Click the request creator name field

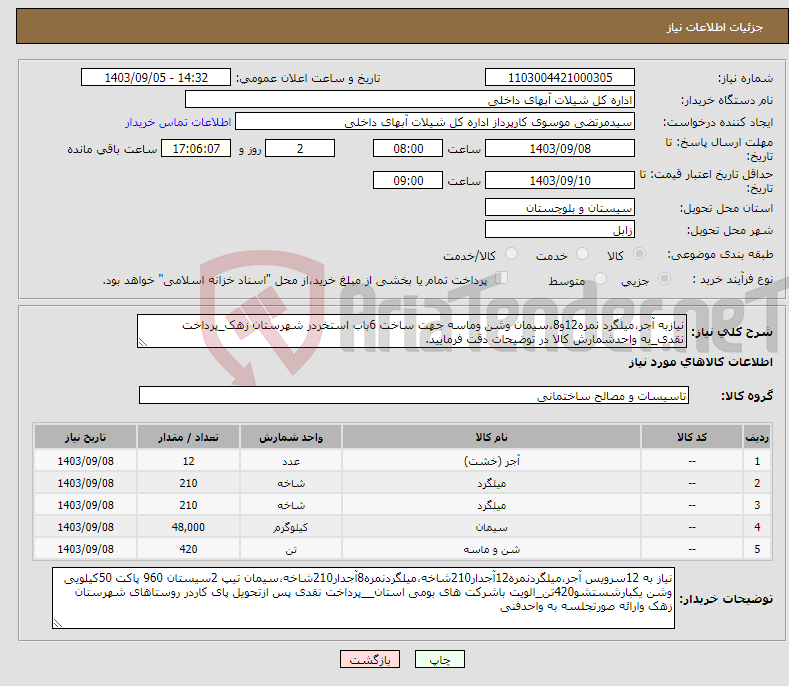(x=435, y=122)
